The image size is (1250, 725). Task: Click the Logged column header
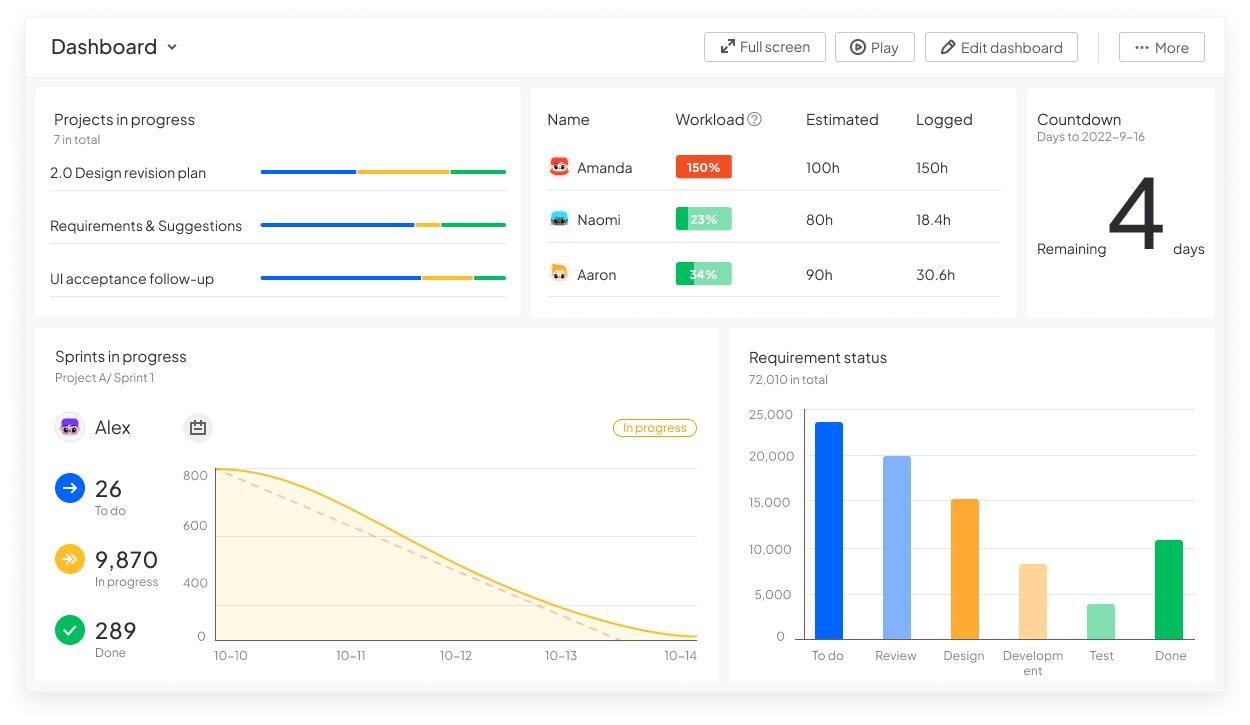coord(944,119)
